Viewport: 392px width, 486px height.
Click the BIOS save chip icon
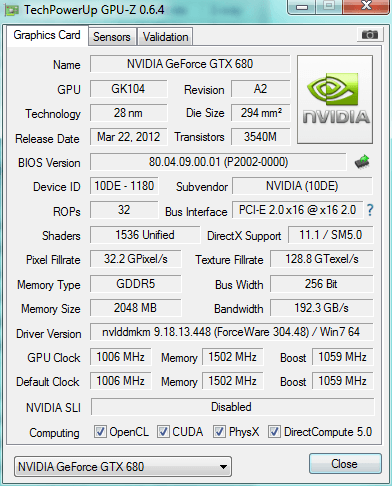click(x=362, y=162)
